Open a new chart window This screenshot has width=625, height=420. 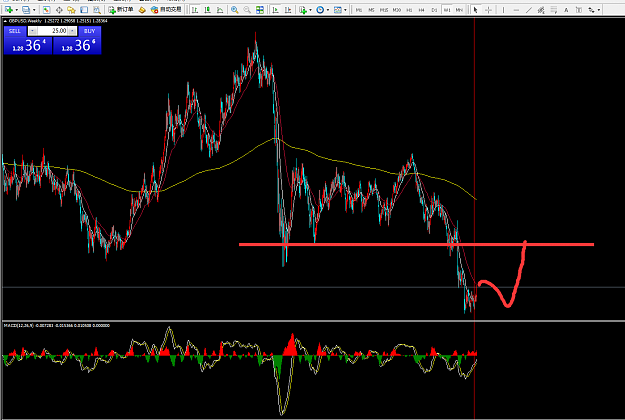coord(8,10)
